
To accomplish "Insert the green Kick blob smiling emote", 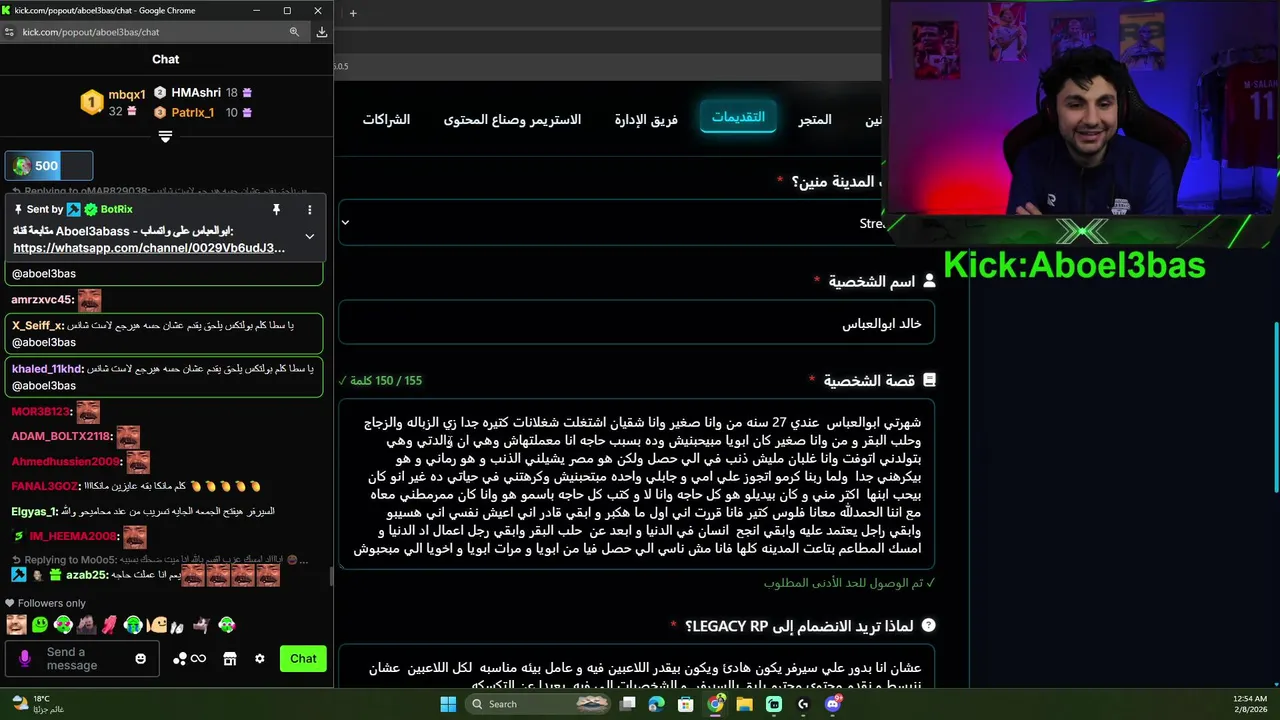I will [x=40, y=625].
